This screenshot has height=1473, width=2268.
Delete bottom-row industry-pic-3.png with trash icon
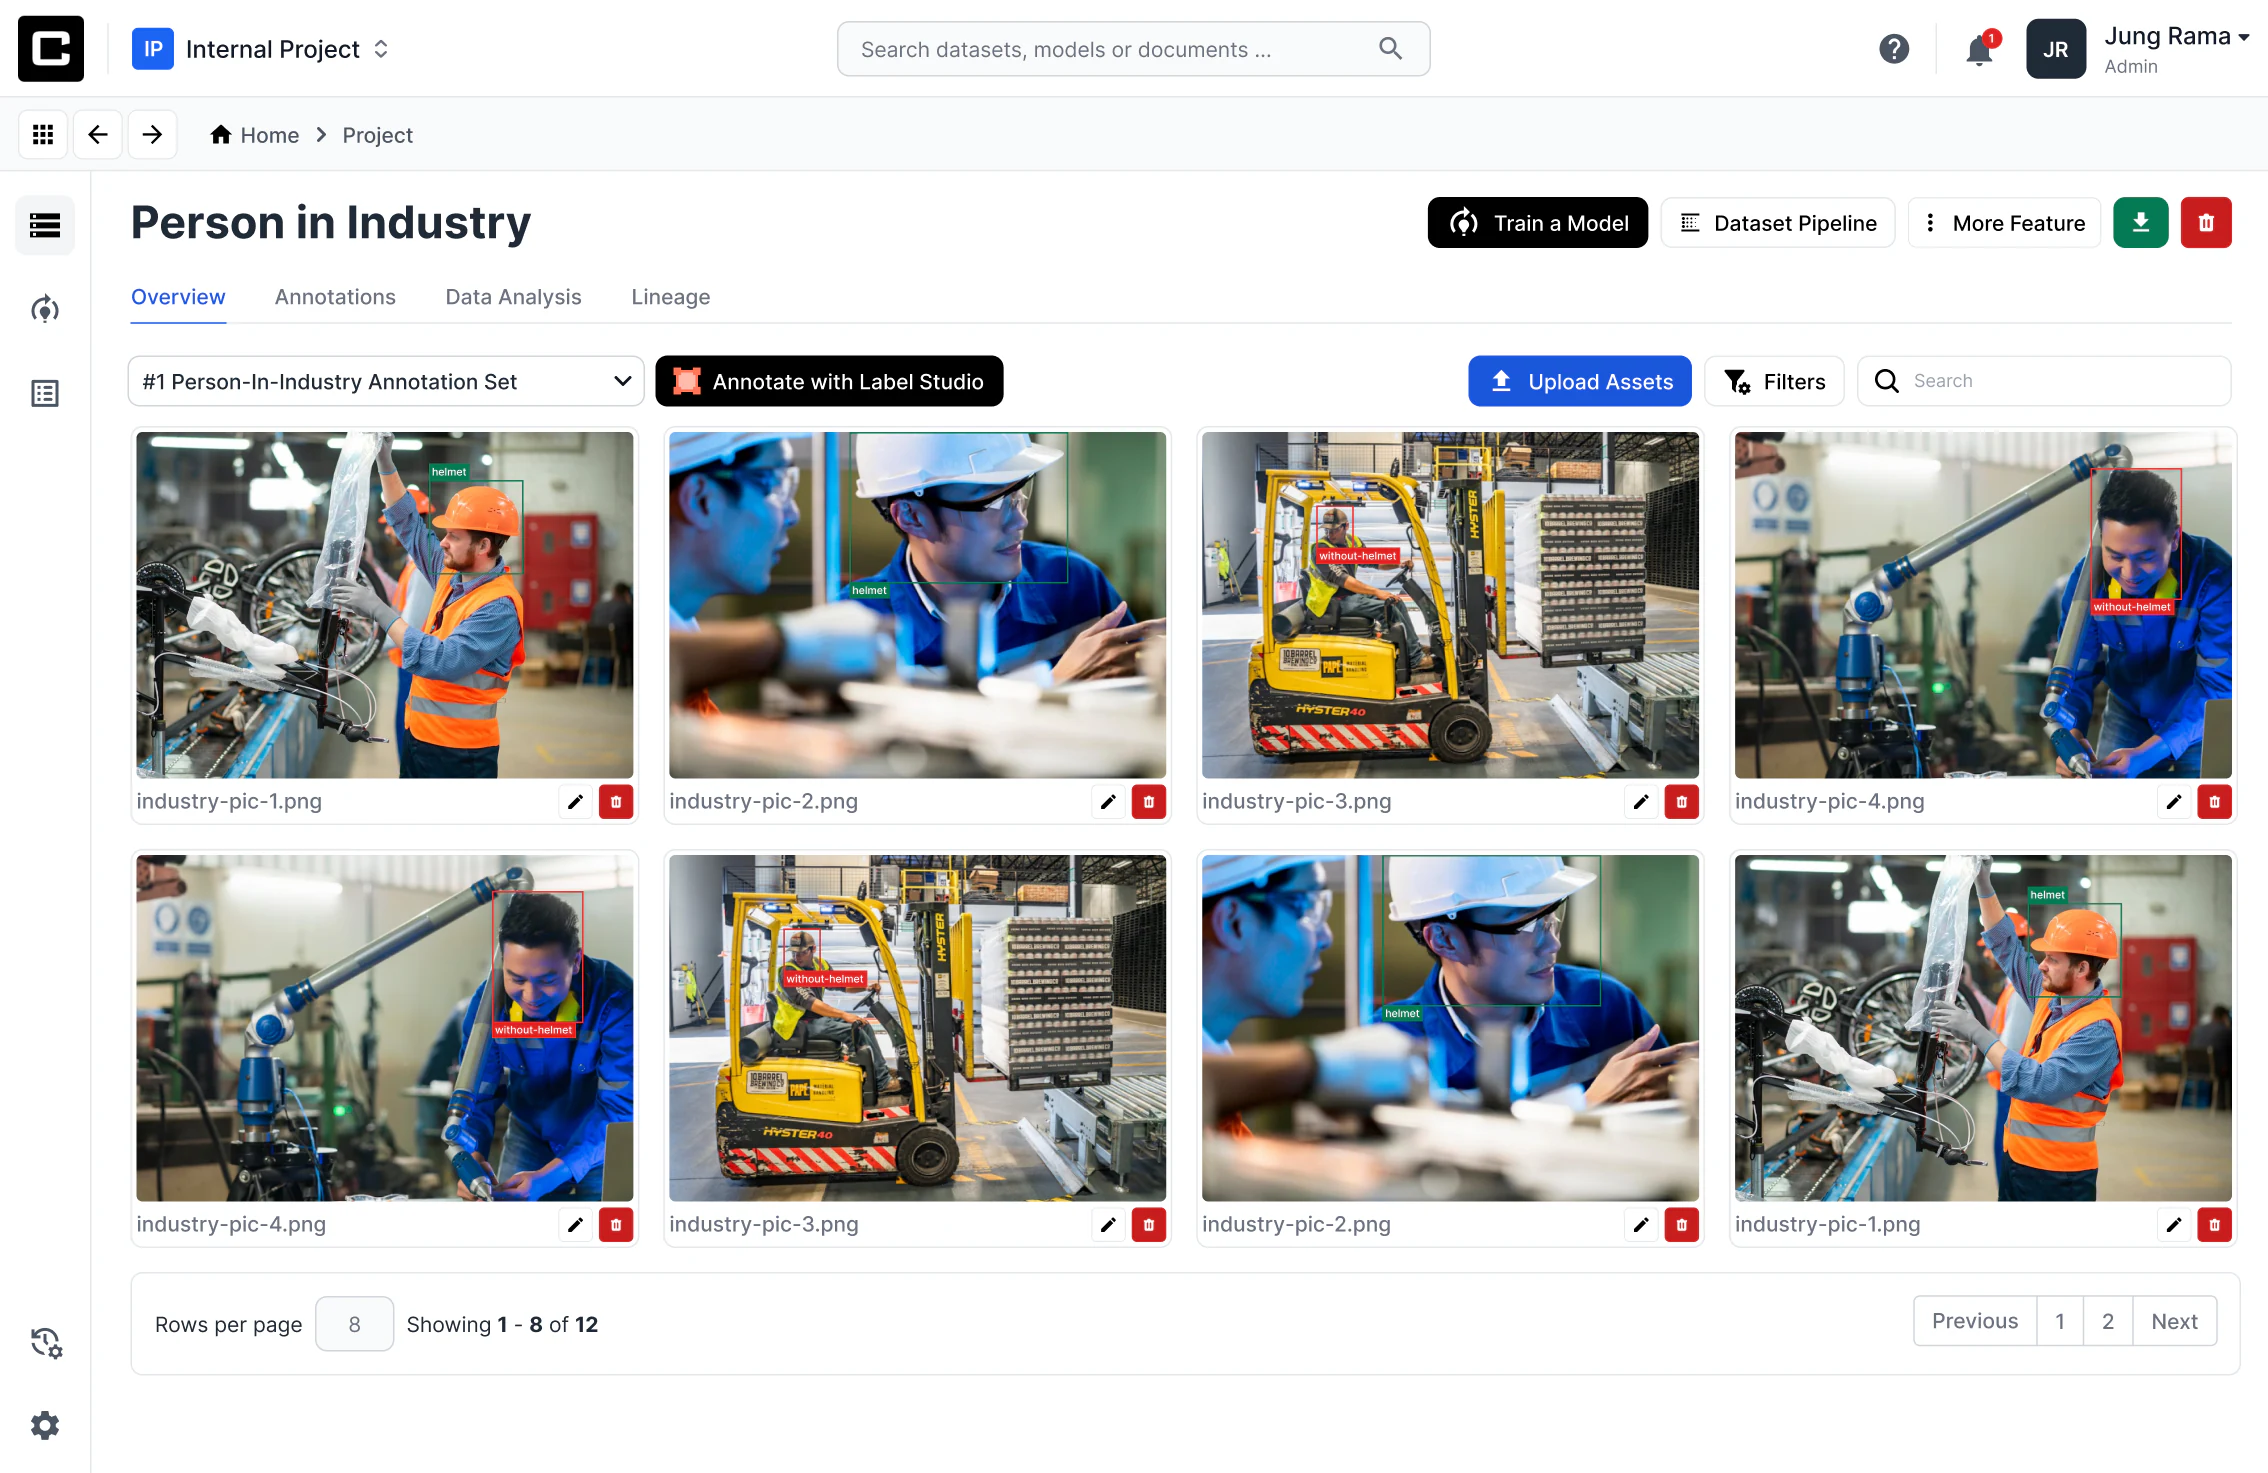[1149, 1225]
